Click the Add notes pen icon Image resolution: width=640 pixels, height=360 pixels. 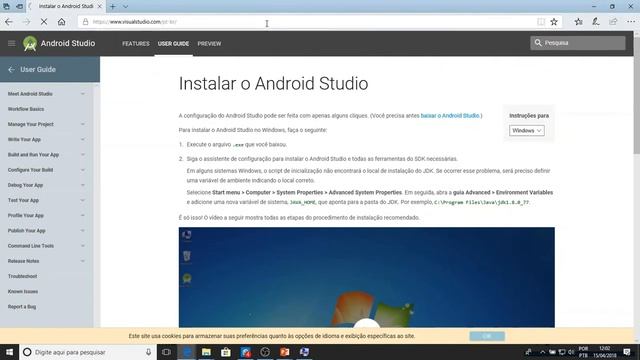(x=596, y=22)
